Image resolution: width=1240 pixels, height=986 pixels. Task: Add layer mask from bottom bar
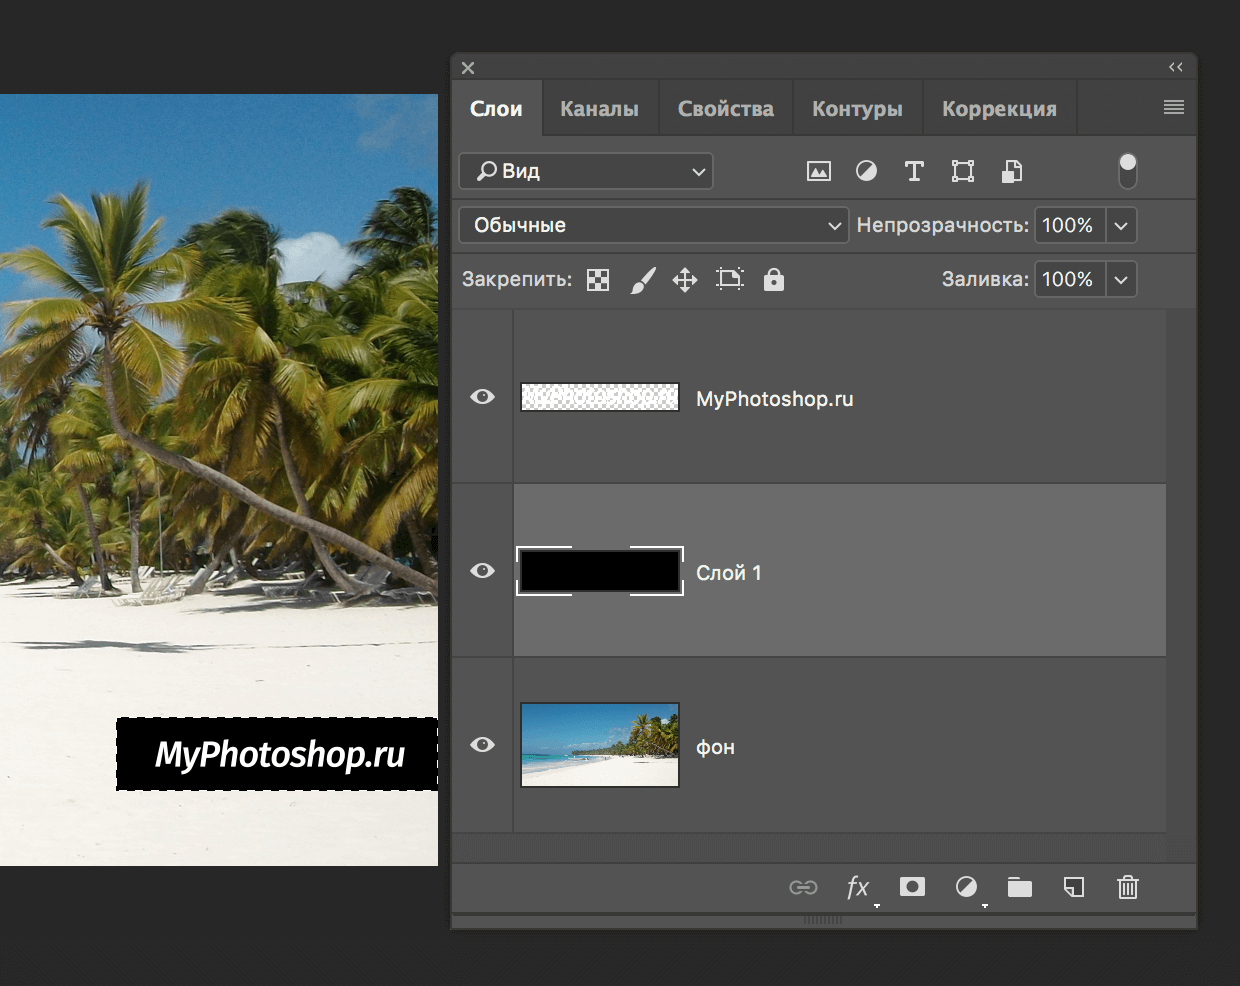(912, 887)
